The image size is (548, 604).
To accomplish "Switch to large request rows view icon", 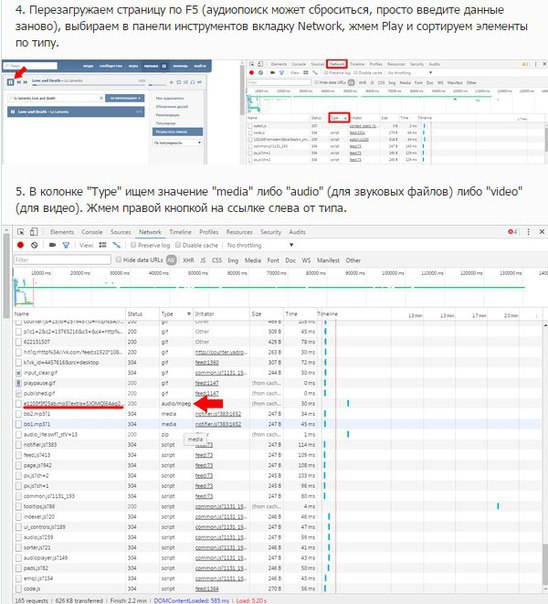I will coord(102,245).
